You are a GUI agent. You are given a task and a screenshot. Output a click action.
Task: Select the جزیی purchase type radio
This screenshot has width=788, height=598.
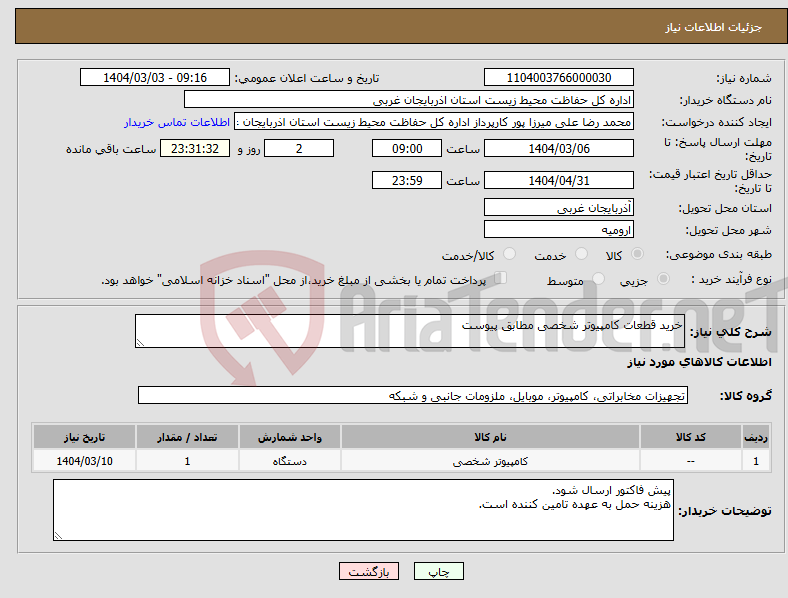click(663, 278)
